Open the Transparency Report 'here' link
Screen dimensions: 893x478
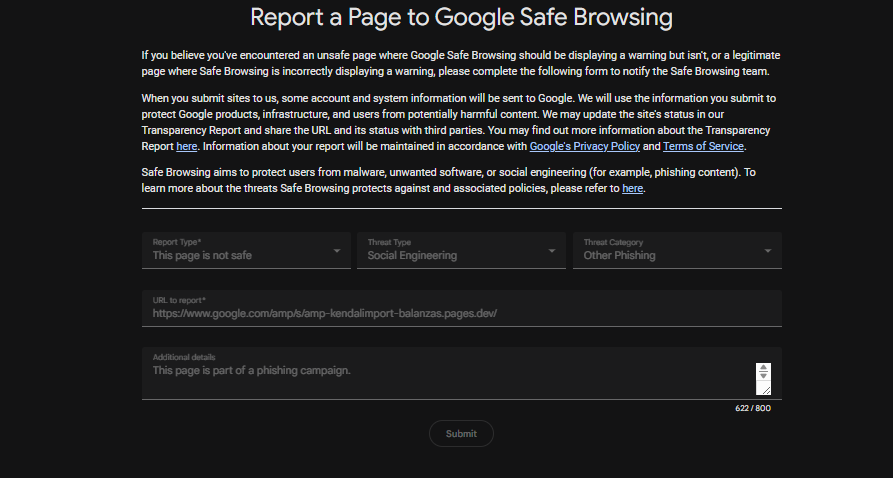[x=186, y=146]
